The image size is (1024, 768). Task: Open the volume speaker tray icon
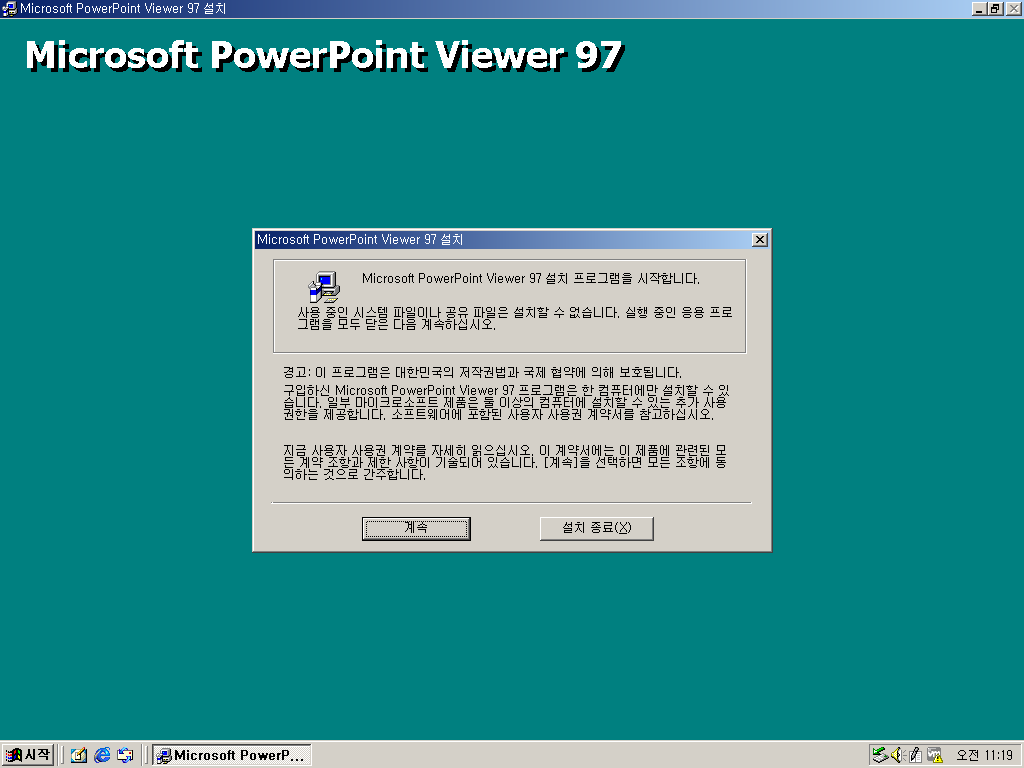(x=898, y=755)
